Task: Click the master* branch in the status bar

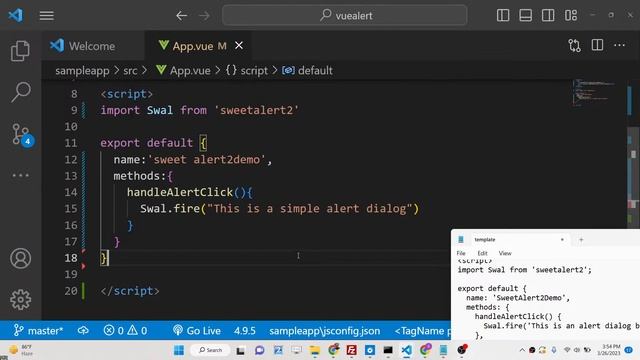Action: tap(38, 330)
